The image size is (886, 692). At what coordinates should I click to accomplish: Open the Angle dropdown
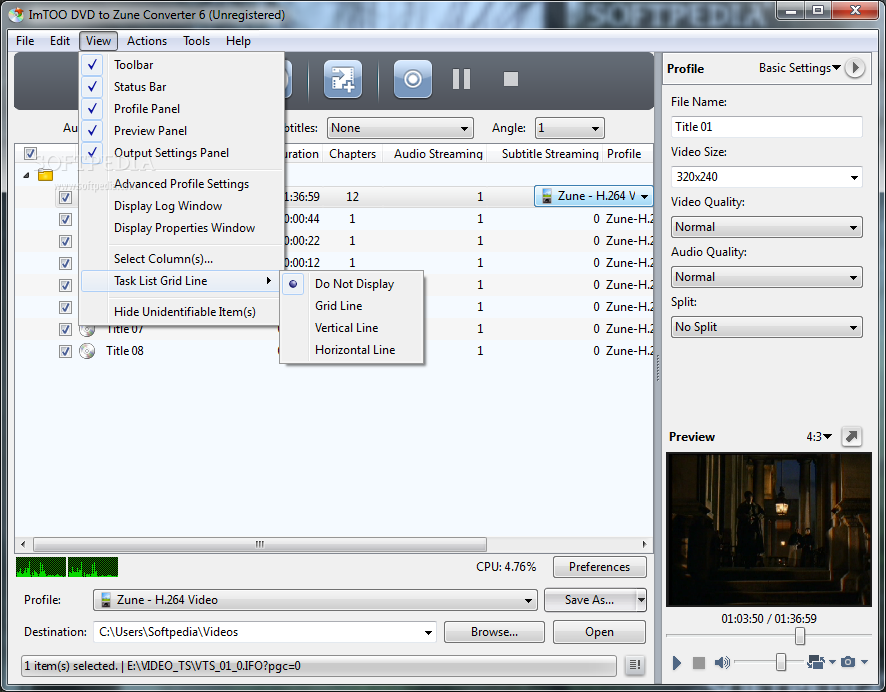coord(570,128)
